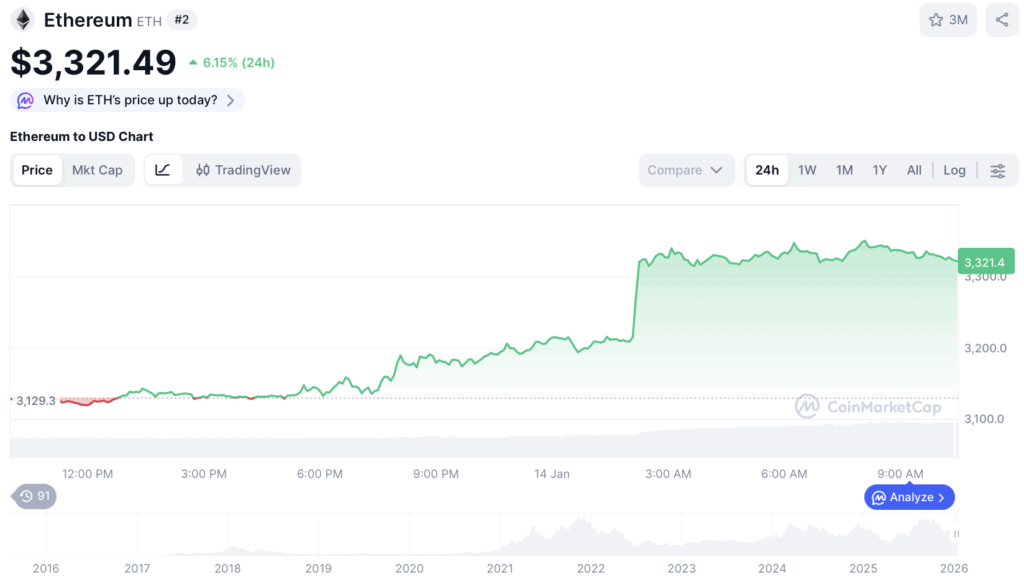Click the 3:00 PM x-axis label
1024x585 pixels.
click(x=204, y=474)
